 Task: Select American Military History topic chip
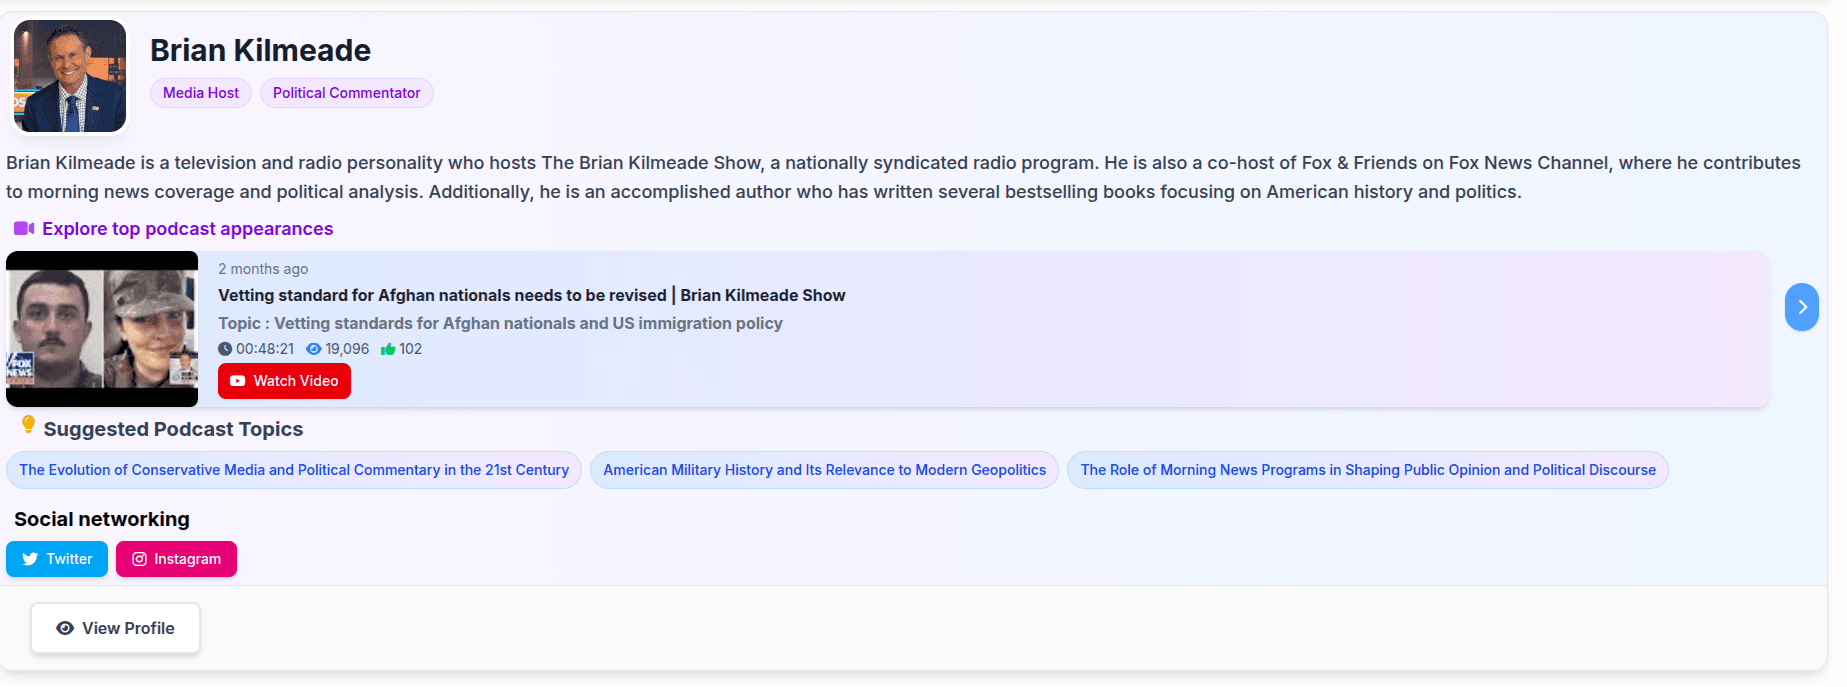(x=824, y=470)
